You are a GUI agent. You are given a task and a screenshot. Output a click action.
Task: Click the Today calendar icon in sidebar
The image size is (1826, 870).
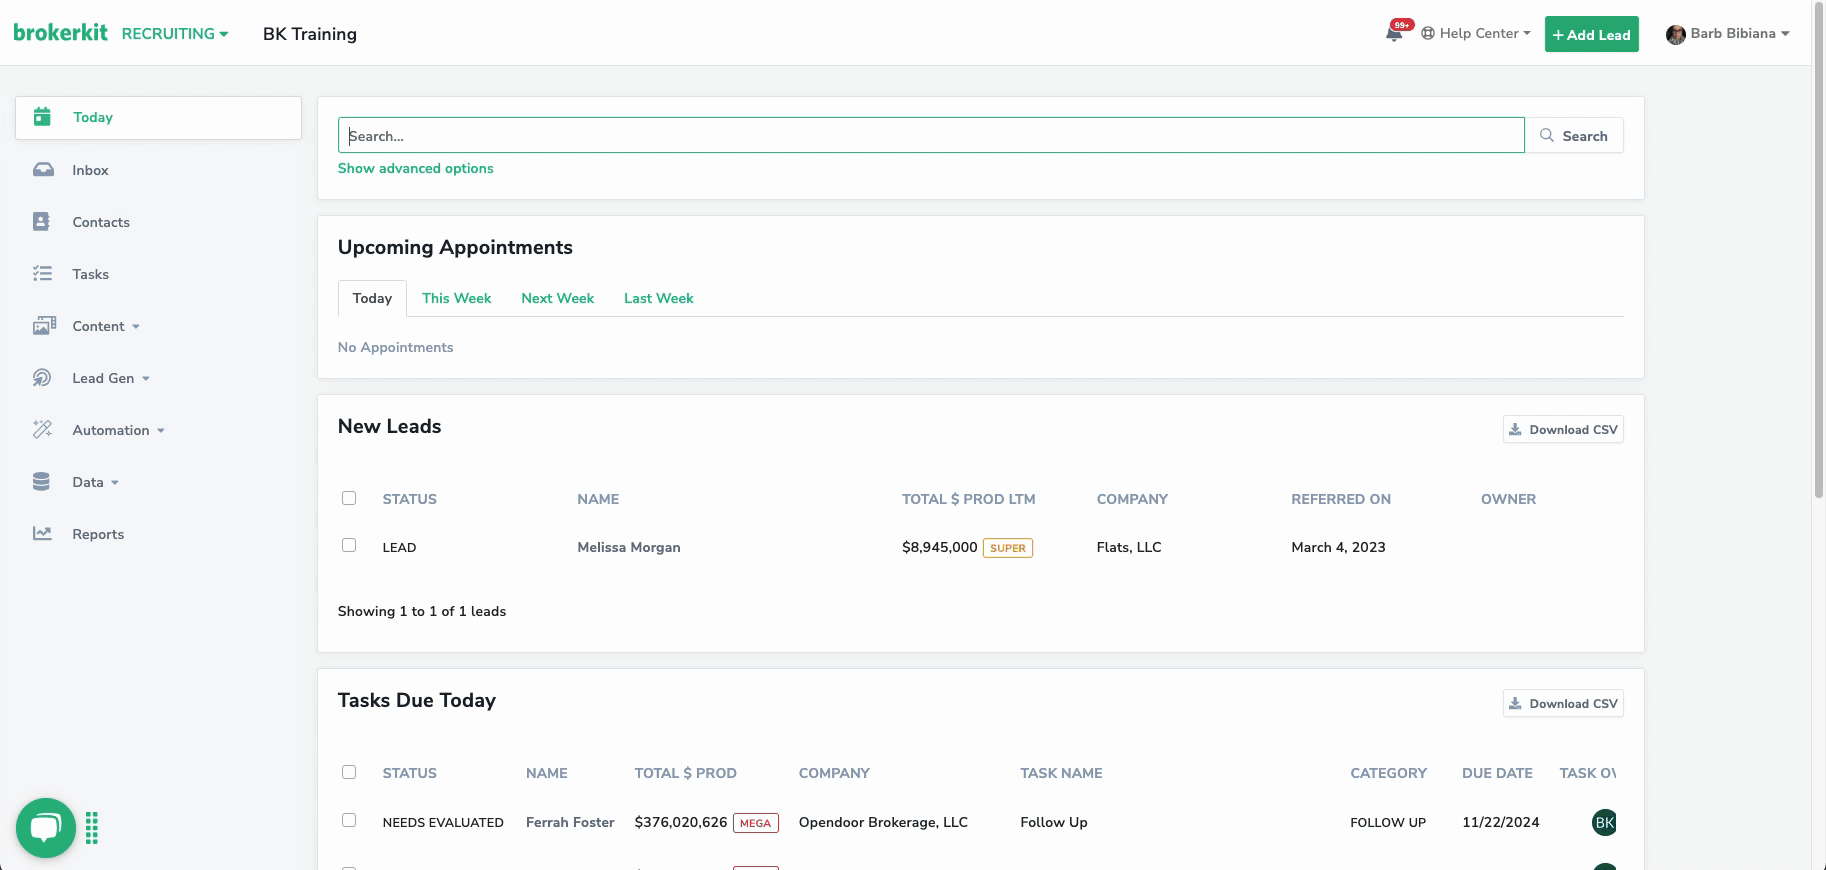coord(42,117)
